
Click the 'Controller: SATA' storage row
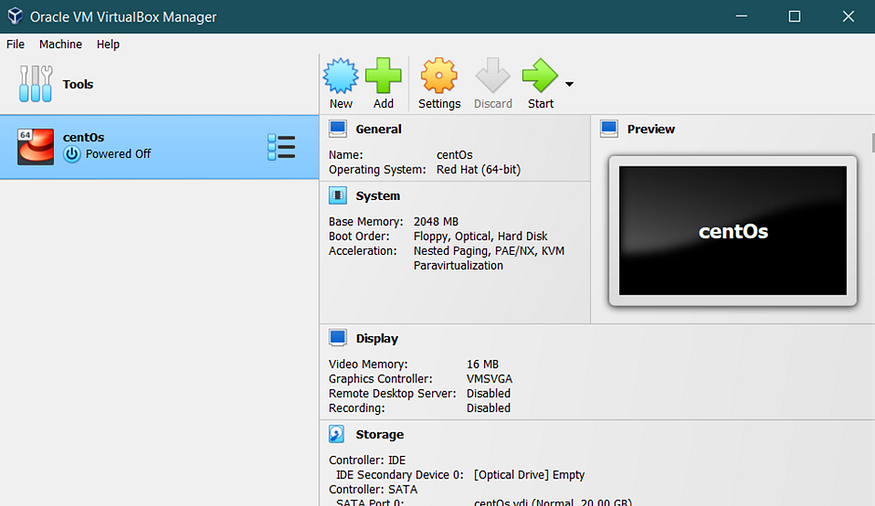coord(373,489)
